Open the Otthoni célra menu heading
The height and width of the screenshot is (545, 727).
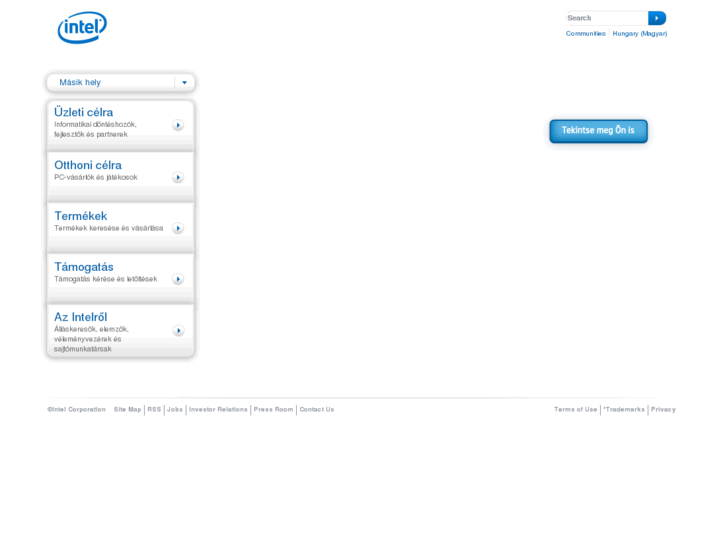(x=88, y=165)
